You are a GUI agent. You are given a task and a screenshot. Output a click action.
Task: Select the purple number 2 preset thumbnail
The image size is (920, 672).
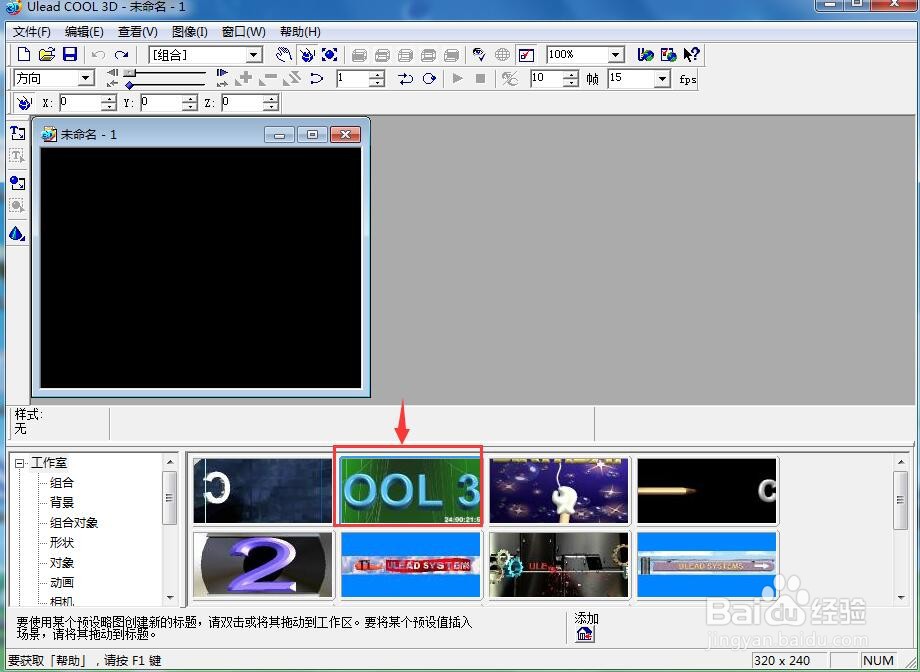click(263, 564)
